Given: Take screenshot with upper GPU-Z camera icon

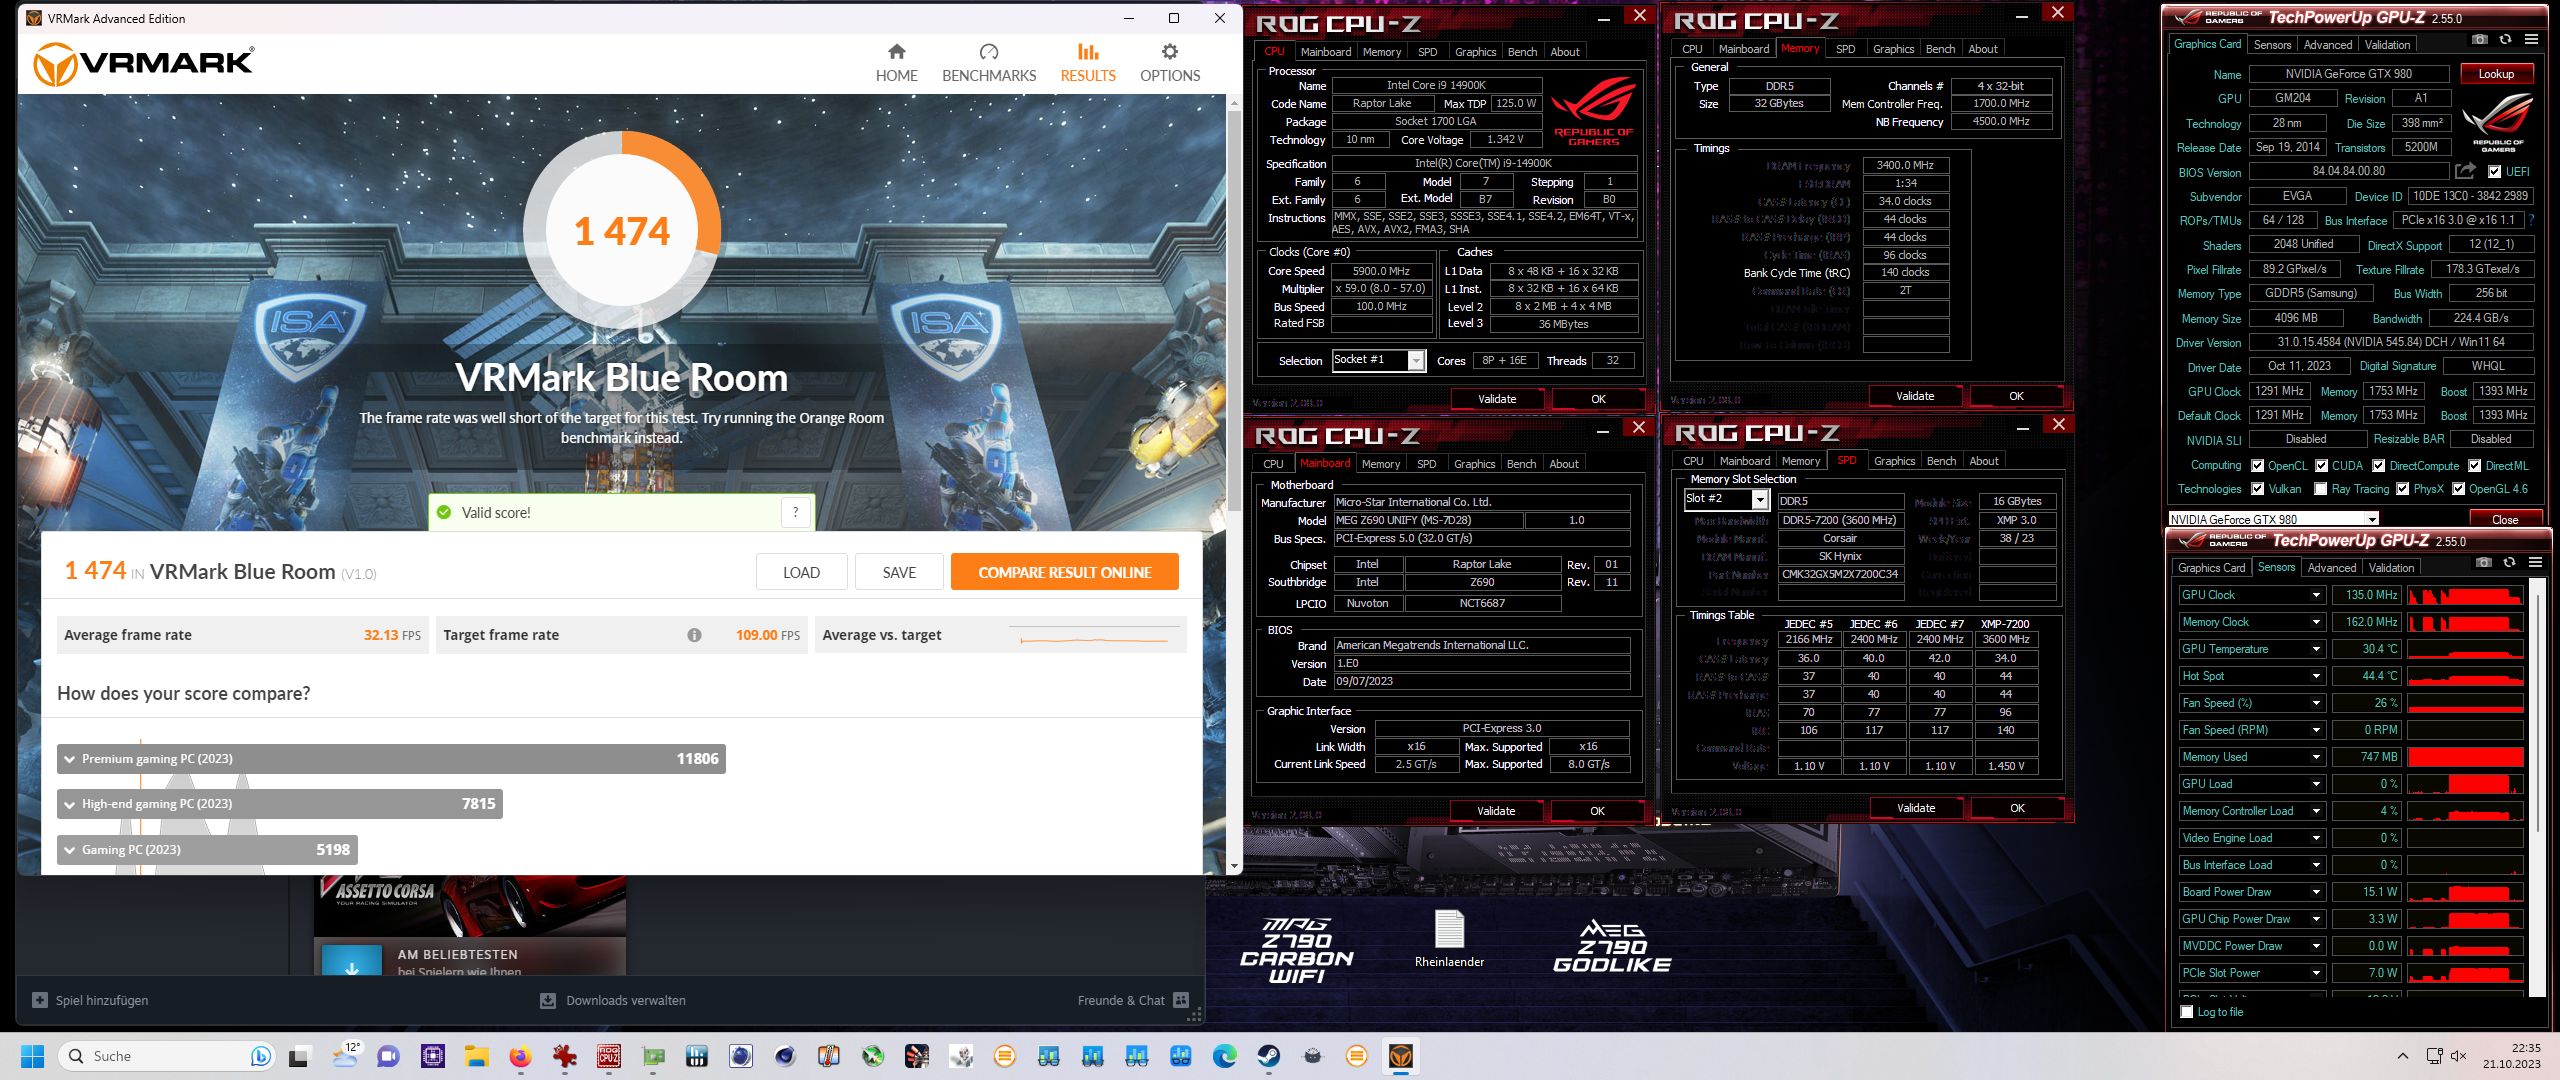Looking at the screenshot, I should pyautogui.click(x=2480, y=40).
